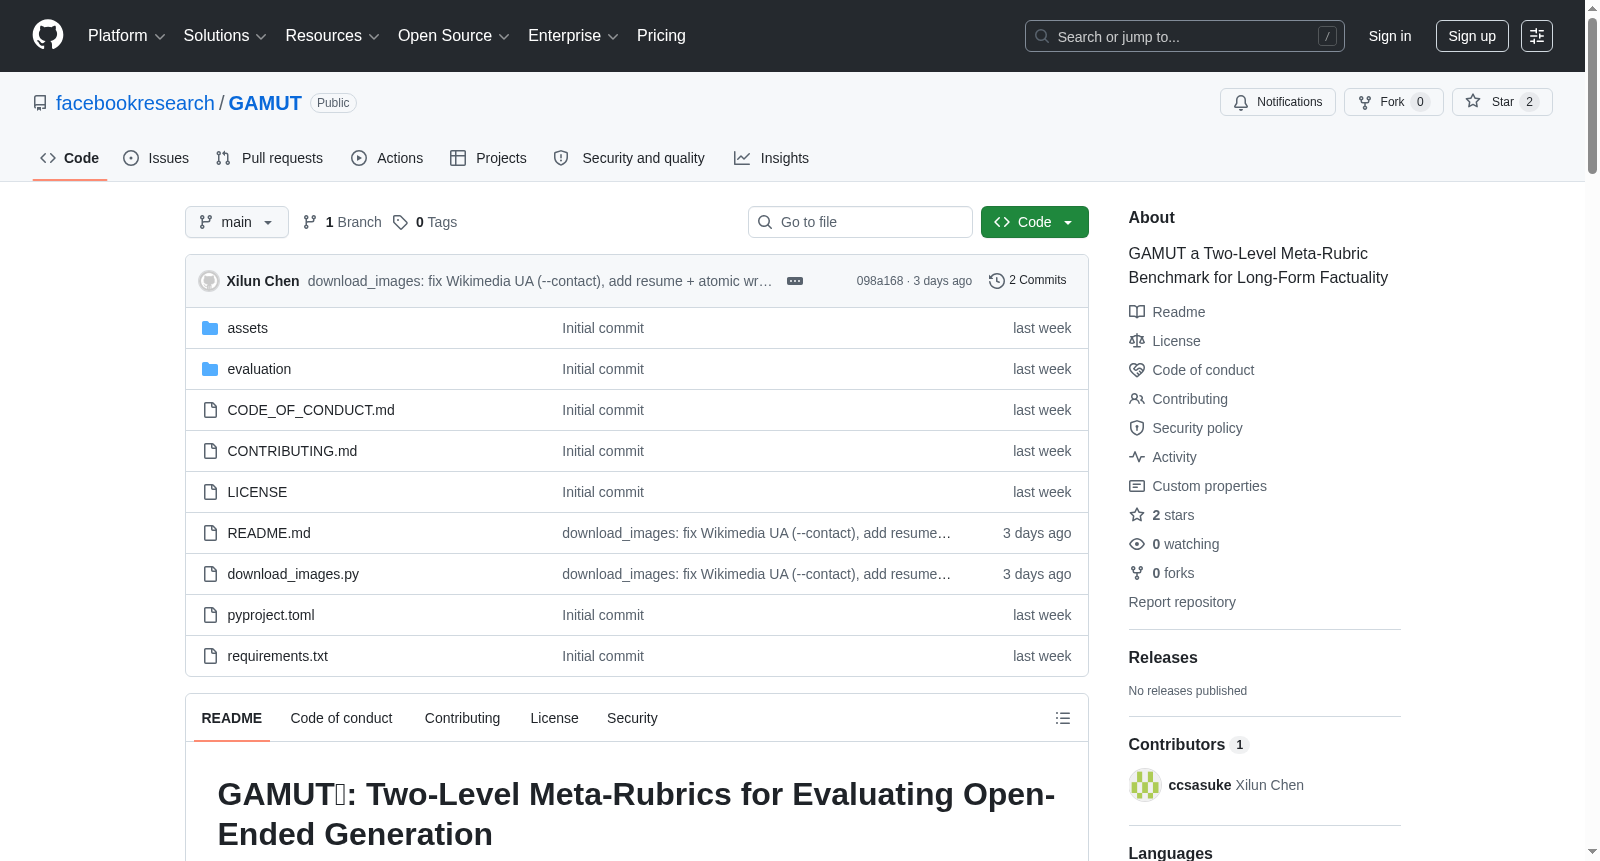Click the eye icon beside watching

pyautogui.click(x=1137, y=544)
